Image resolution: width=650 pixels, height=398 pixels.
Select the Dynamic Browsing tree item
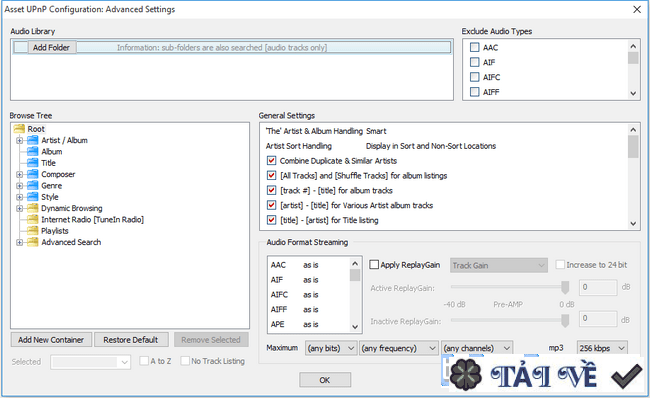[72, 208]
